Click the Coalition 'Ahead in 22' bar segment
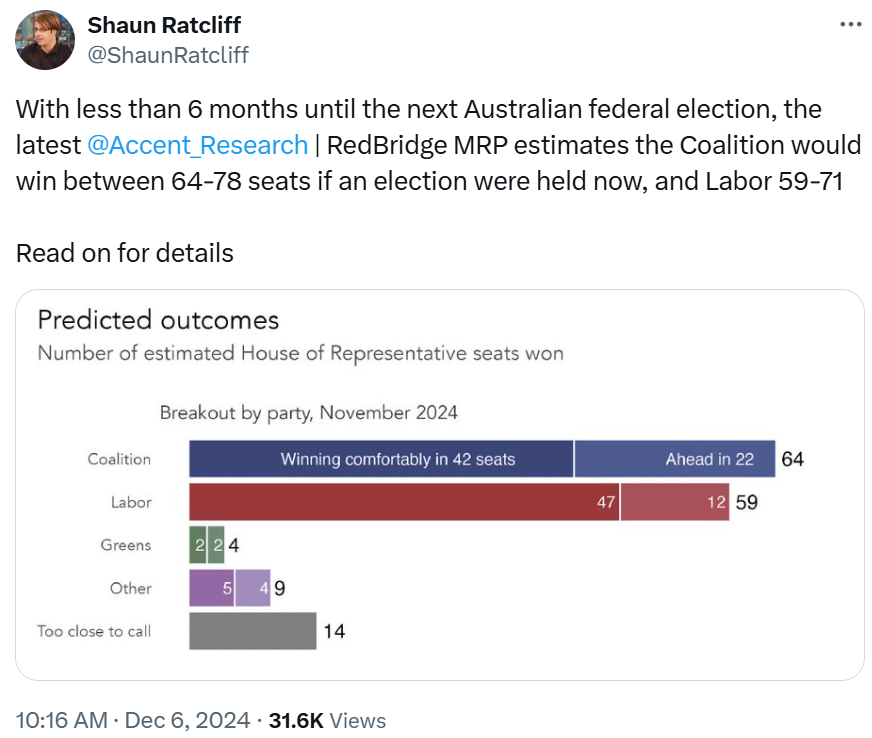This screenshot has width=872, height=738. pyautogui.click(x=675, y=459)
